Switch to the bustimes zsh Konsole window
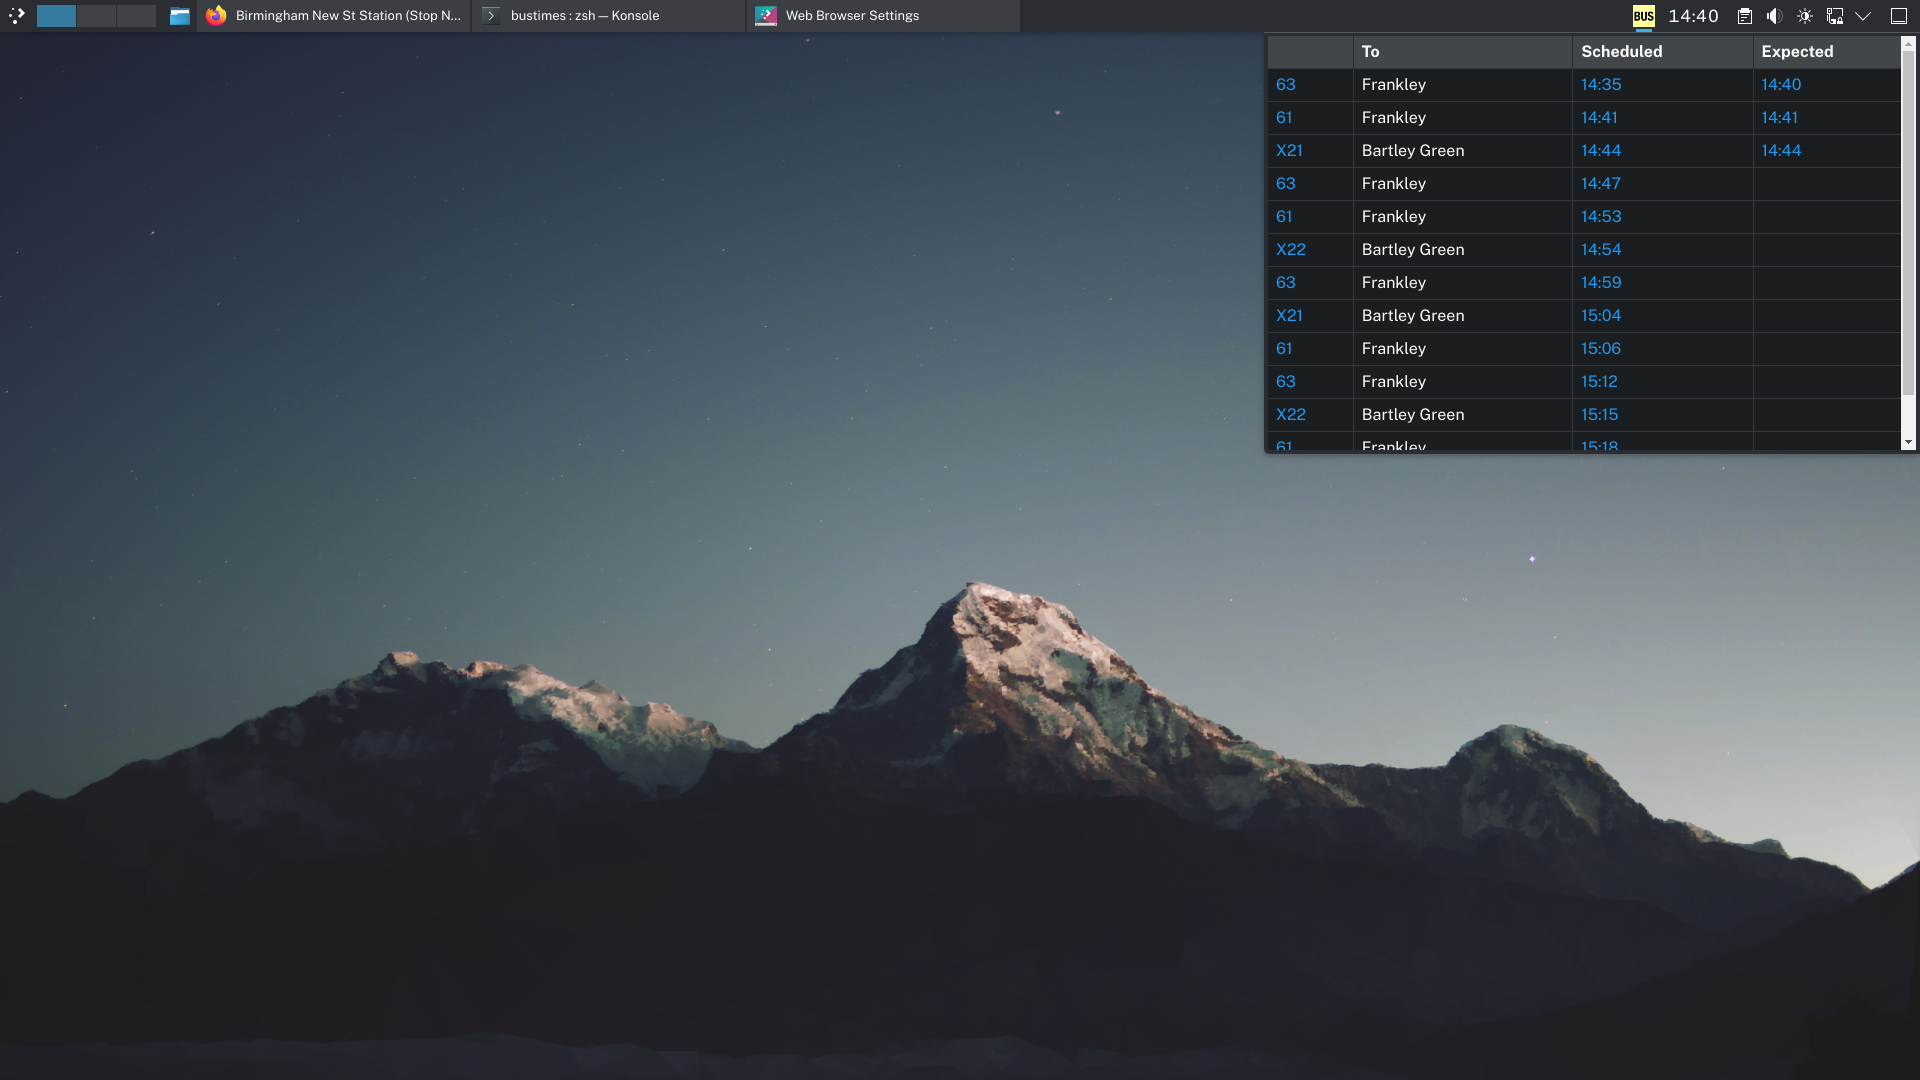 point(608,16)
